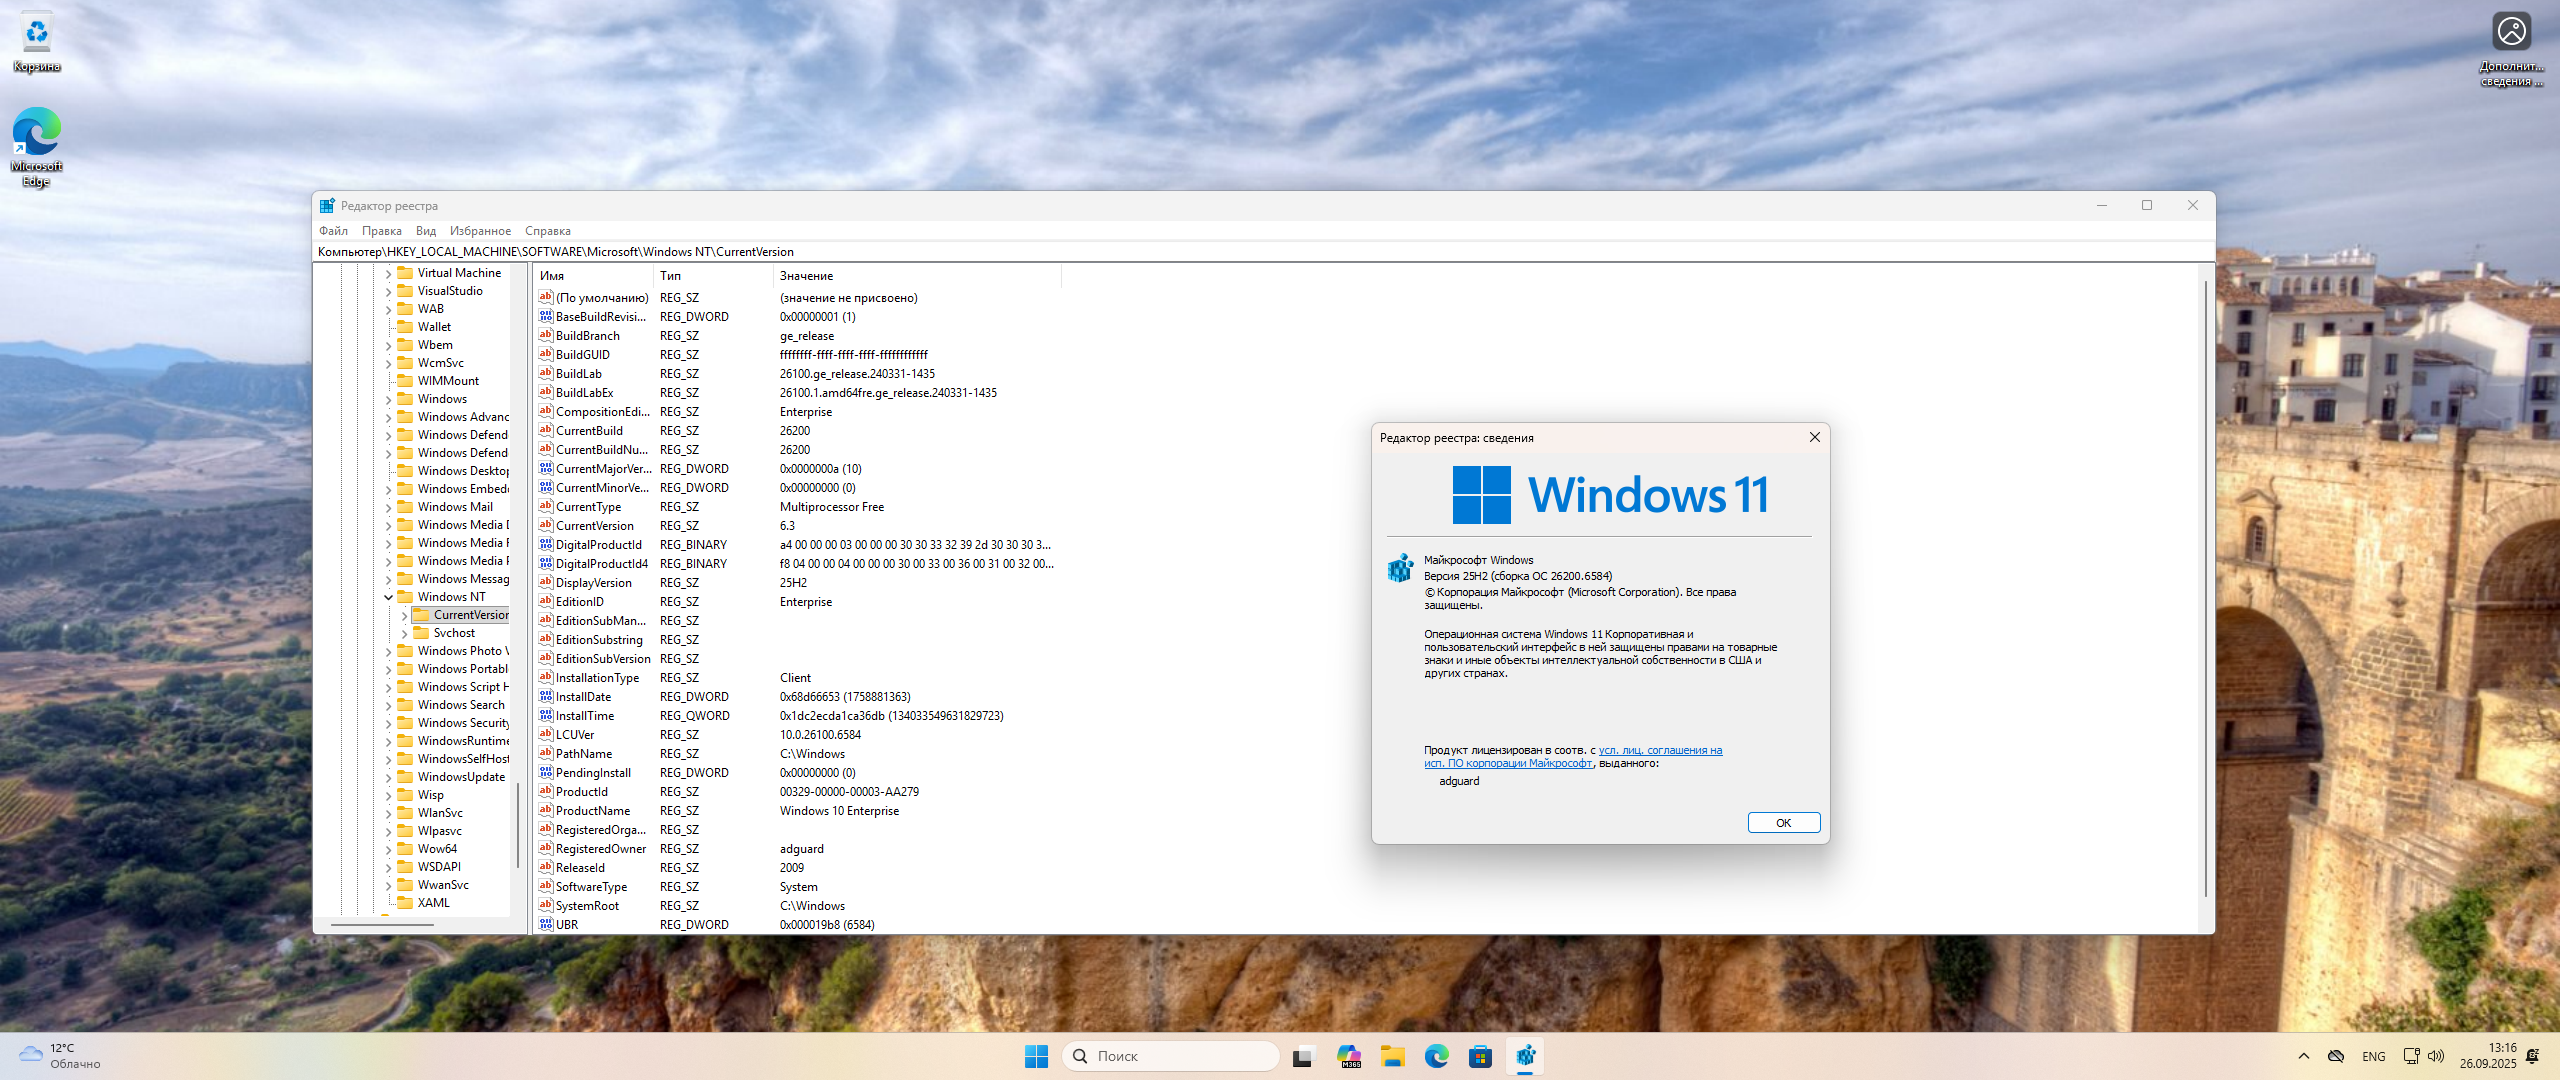Click the Windows Start button
Image resolution: width=2560 pixels, height=1080 pixels.
1036,1056
